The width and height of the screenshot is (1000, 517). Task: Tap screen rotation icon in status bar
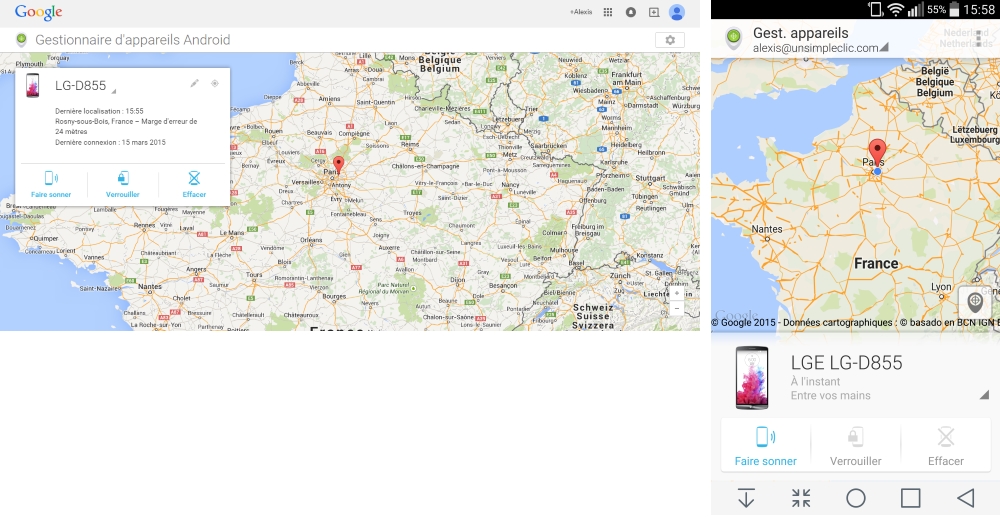click(x=876, y=10)
